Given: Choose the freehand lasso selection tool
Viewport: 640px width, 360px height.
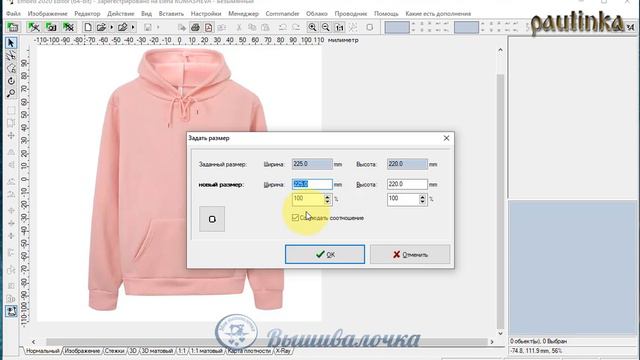Looking at the screenshot, I should tap(11, 68).
